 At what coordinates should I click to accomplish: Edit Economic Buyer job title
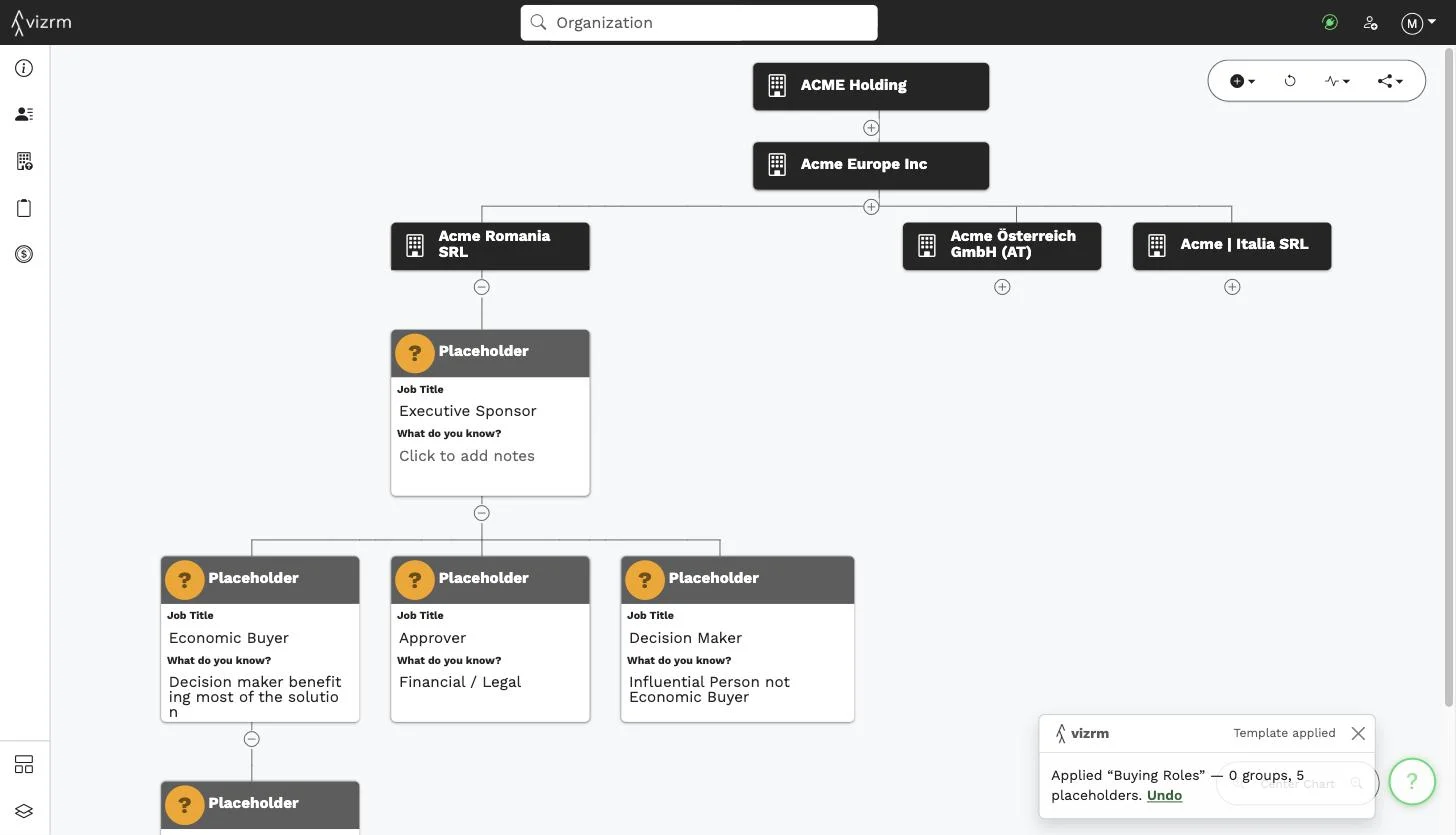[x=229, y=638]
